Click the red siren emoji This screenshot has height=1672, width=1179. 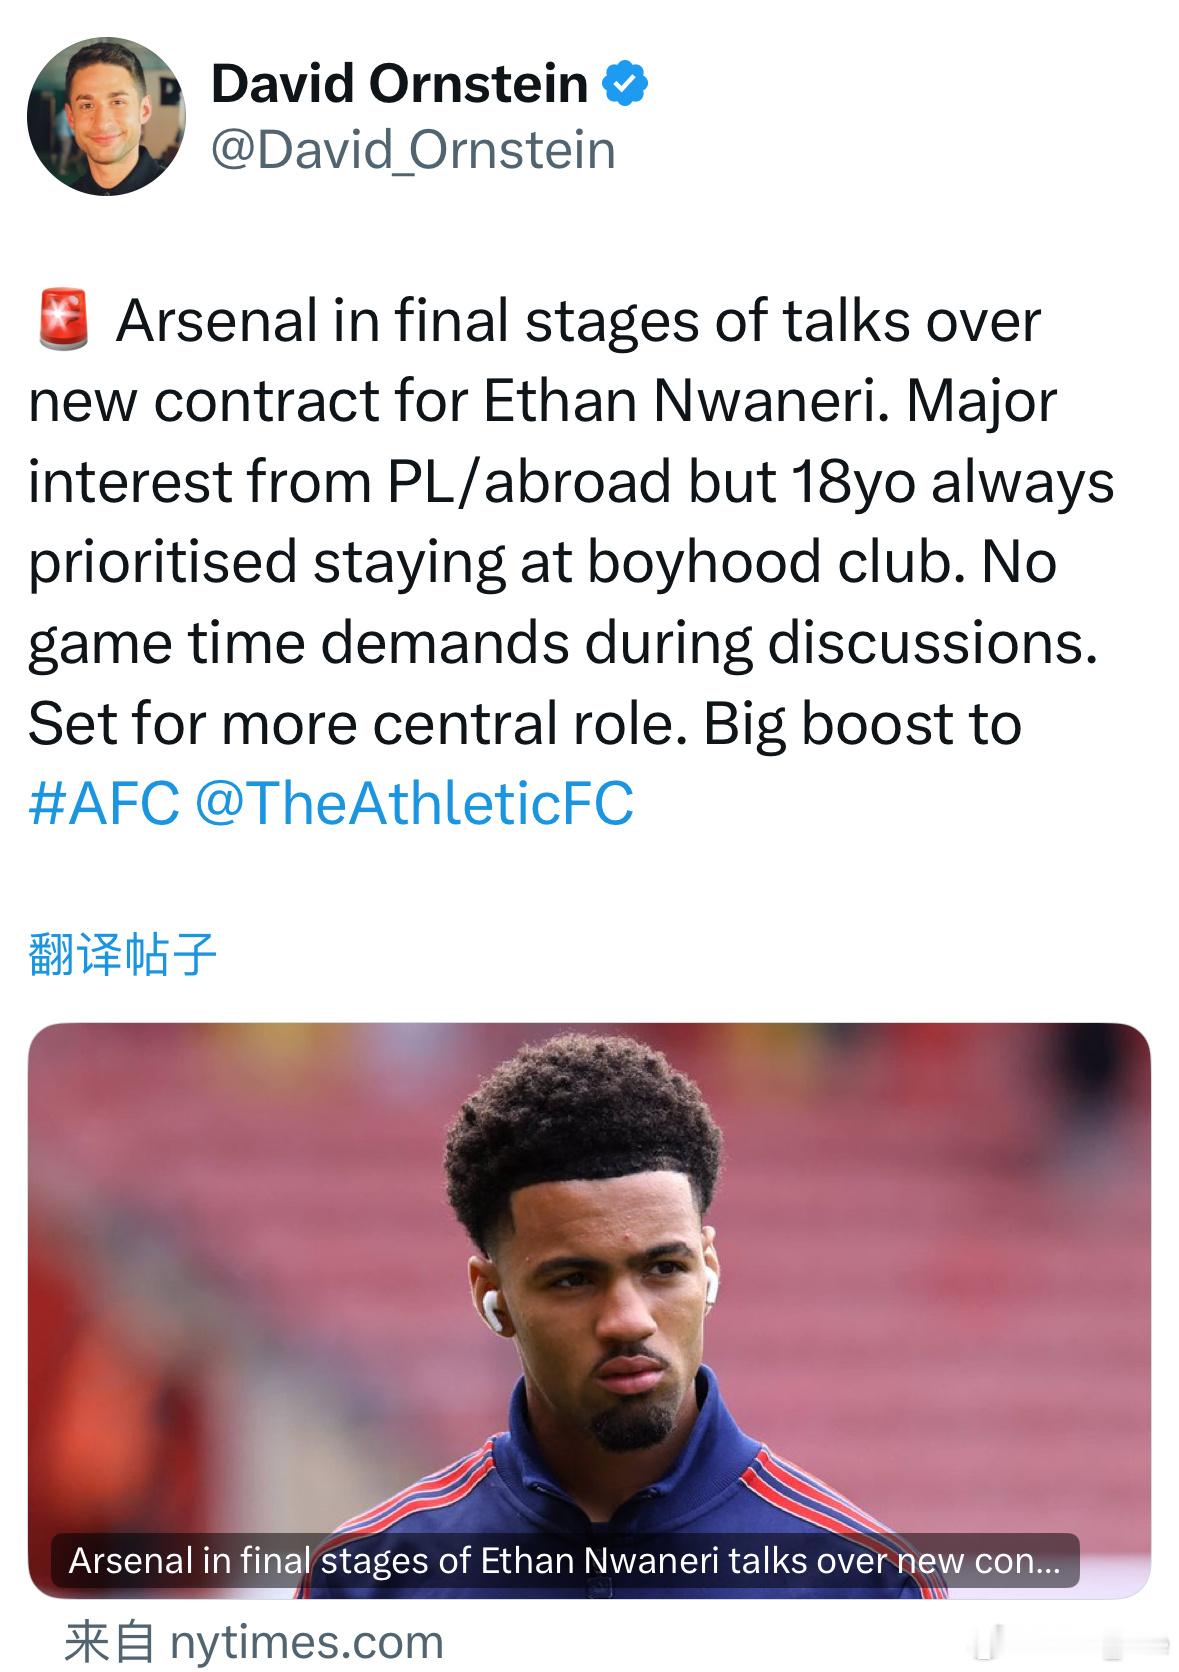(63, 321)
